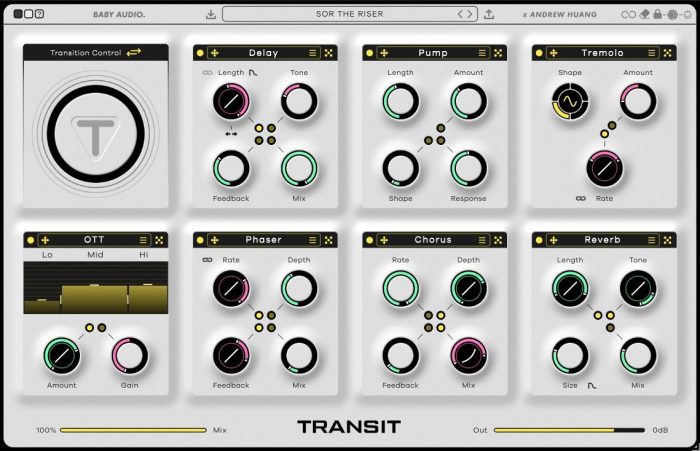Randomize the Phaser module with dice icon
This screenshot has width=700, height=451.
coord(329,240)
